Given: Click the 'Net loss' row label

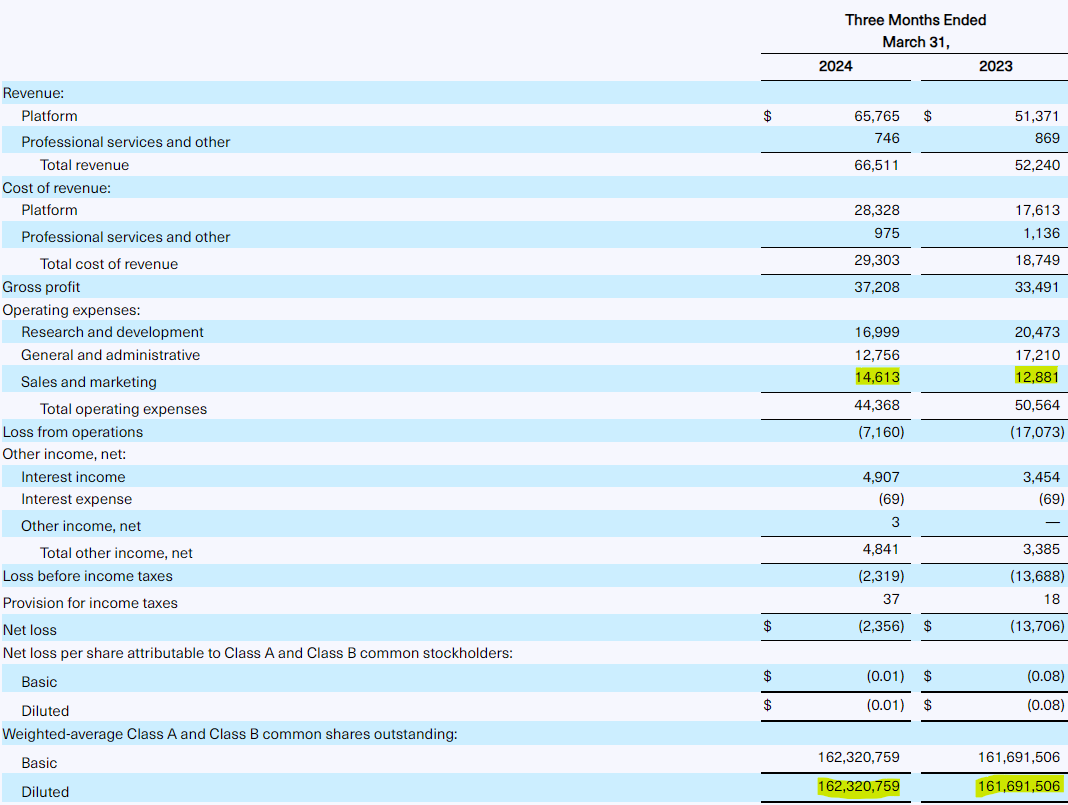Looking at the screenshot, I should tap(30, 630).
